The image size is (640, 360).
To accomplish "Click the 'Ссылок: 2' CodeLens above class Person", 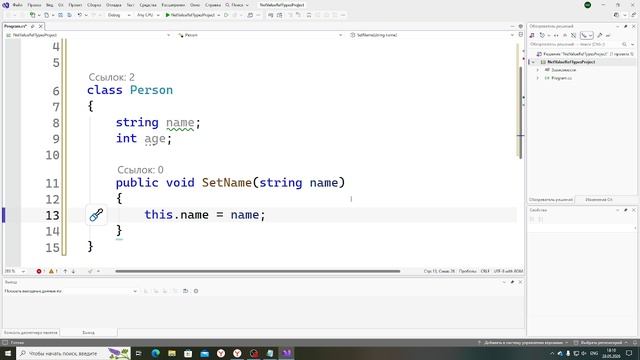I will click(111, 77).
